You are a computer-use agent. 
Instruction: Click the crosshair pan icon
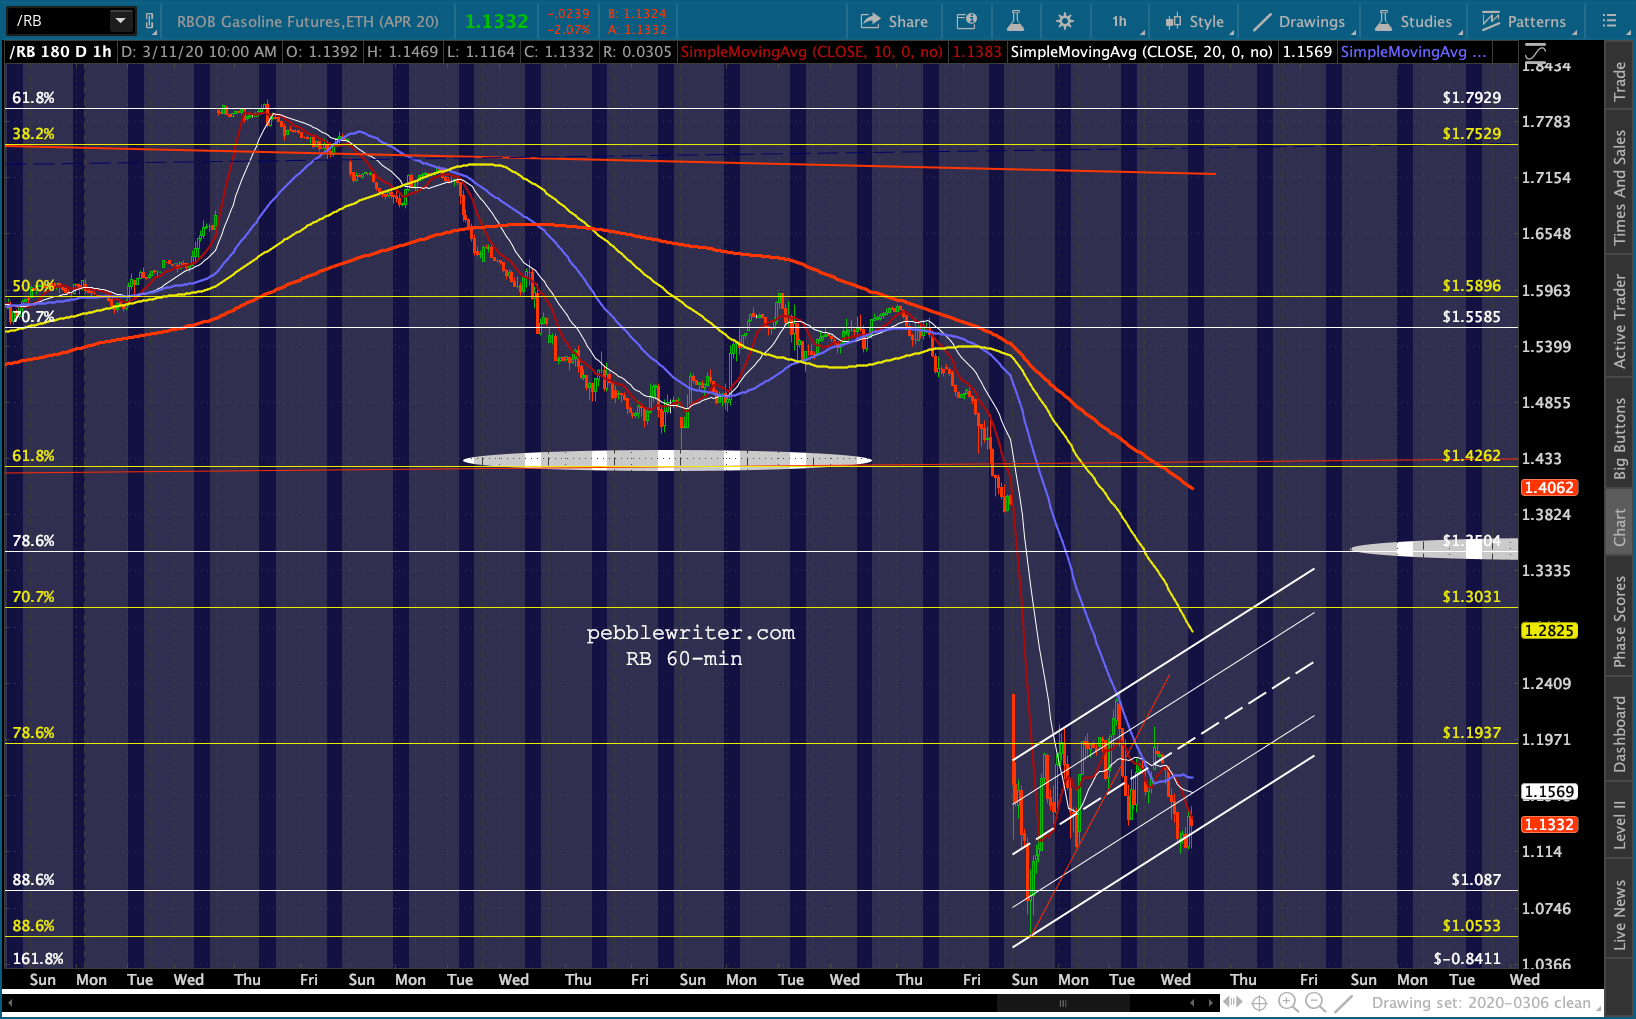click(x=1260, y=1003)
